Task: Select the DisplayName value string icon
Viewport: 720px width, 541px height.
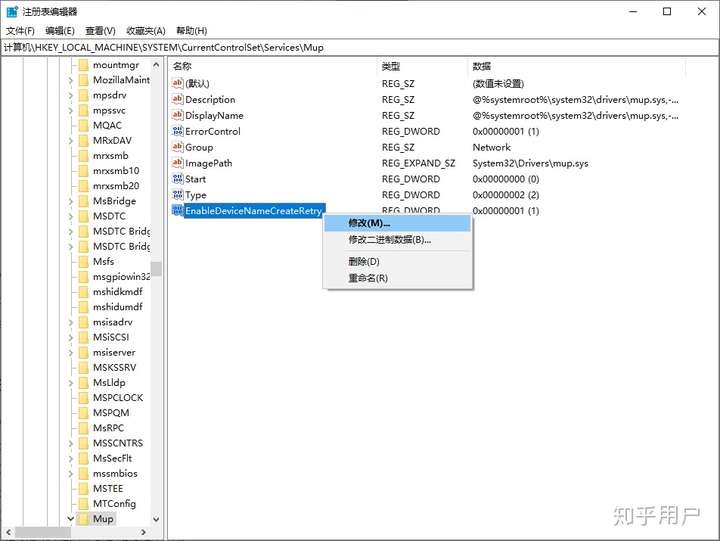Action: click(x=177, y=115)
